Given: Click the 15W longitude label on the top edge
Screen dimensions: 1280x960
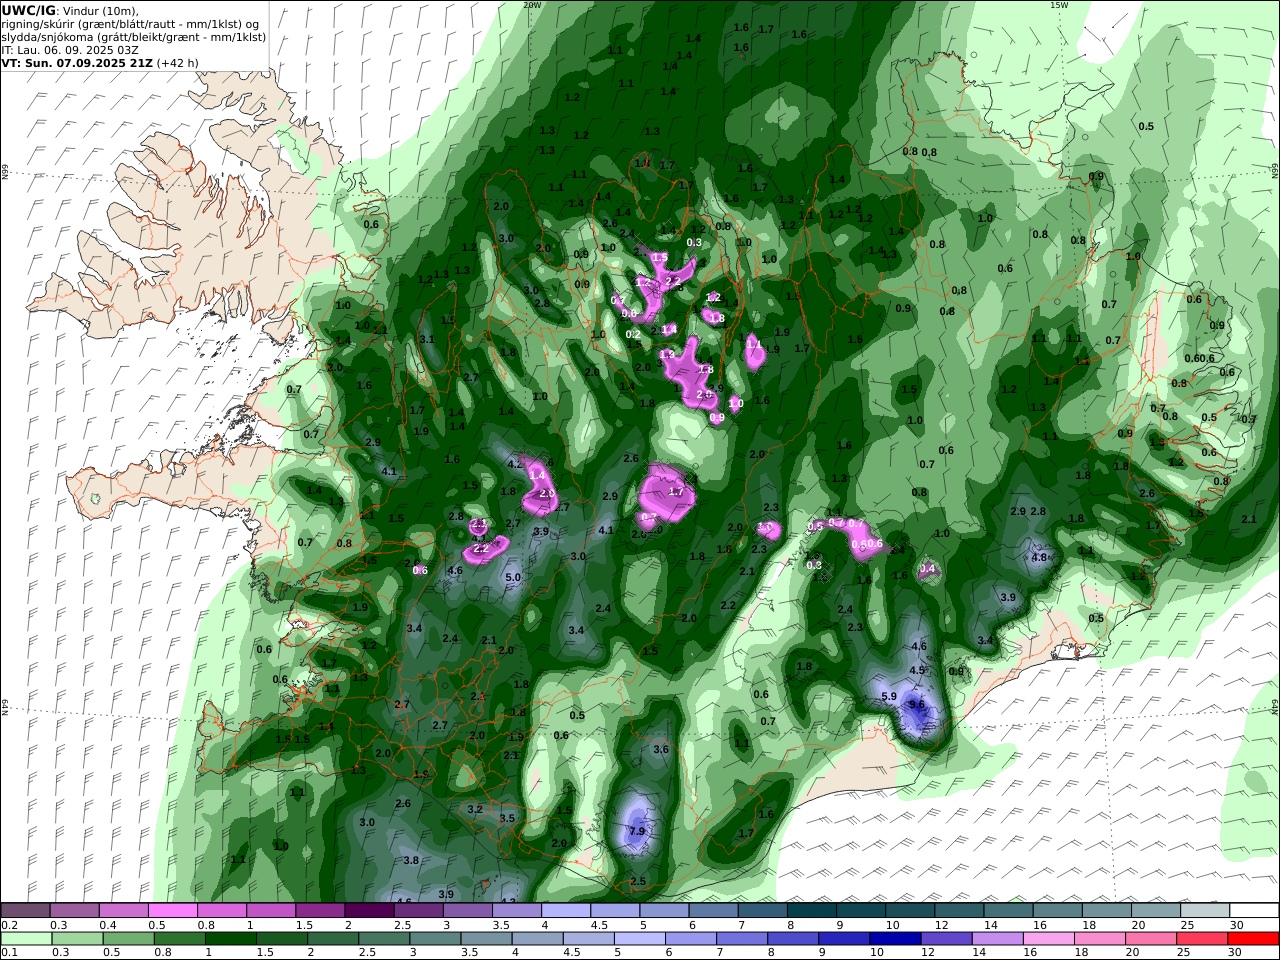Looking at the screenshot, I should 1059,5.
